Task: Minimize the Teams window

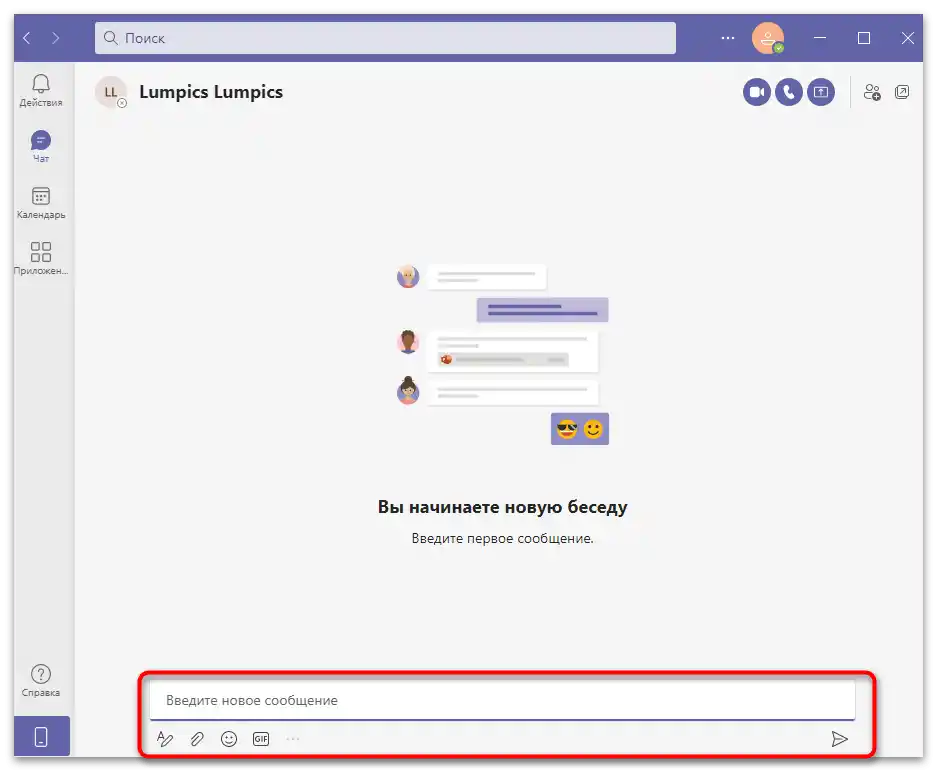Action: 820,38
